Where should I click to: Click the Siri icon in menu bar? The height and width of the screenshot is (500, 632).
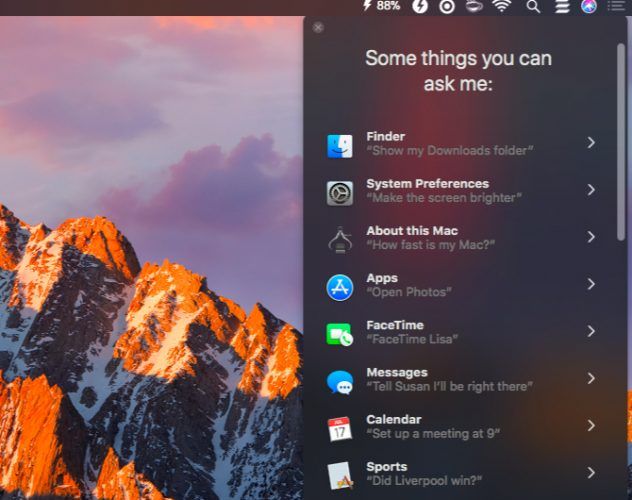tap(588, 6)
